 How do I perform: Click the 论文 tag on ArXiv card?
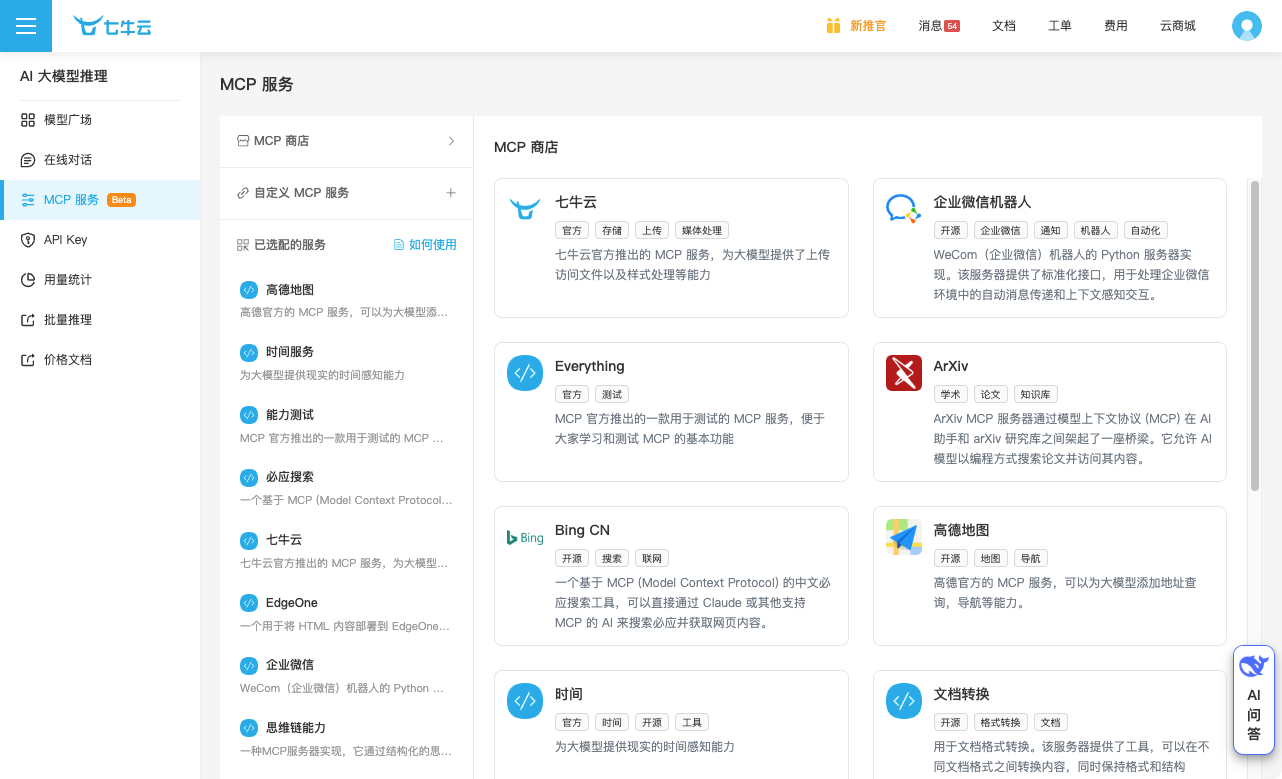tap(991, 395)
